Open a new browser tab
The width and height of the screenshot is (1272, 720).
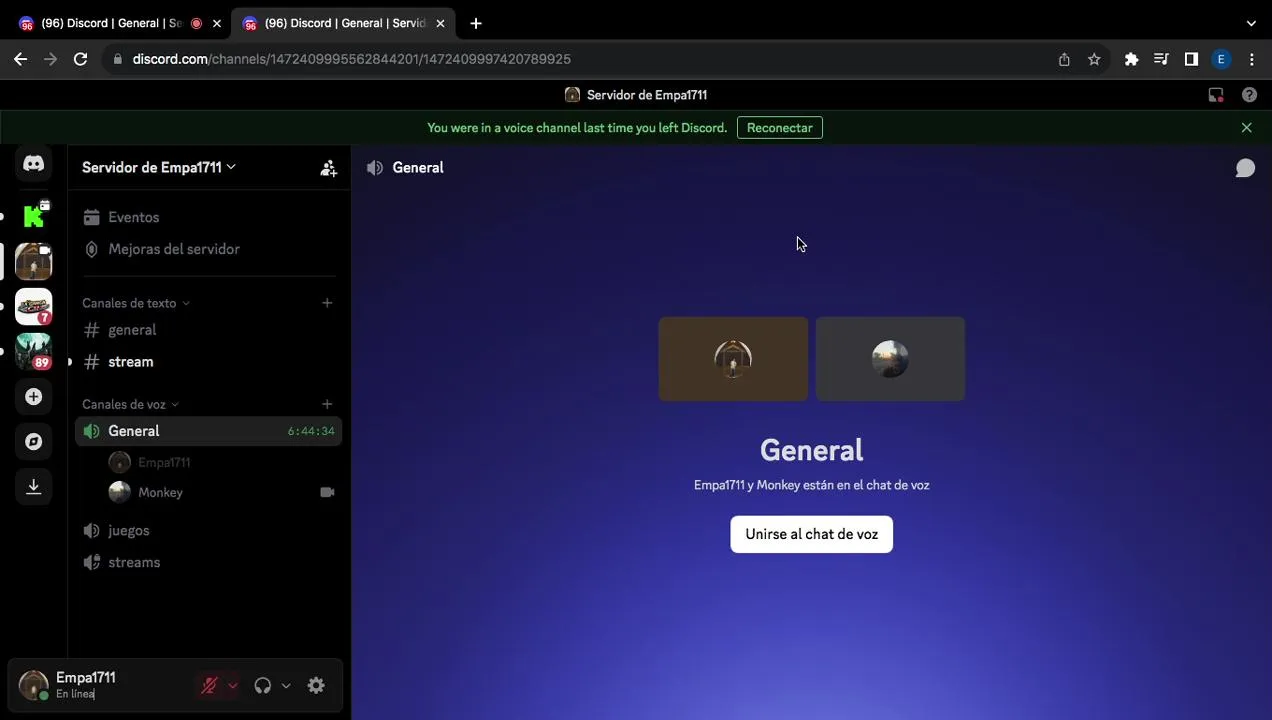(x=476, y=23)
